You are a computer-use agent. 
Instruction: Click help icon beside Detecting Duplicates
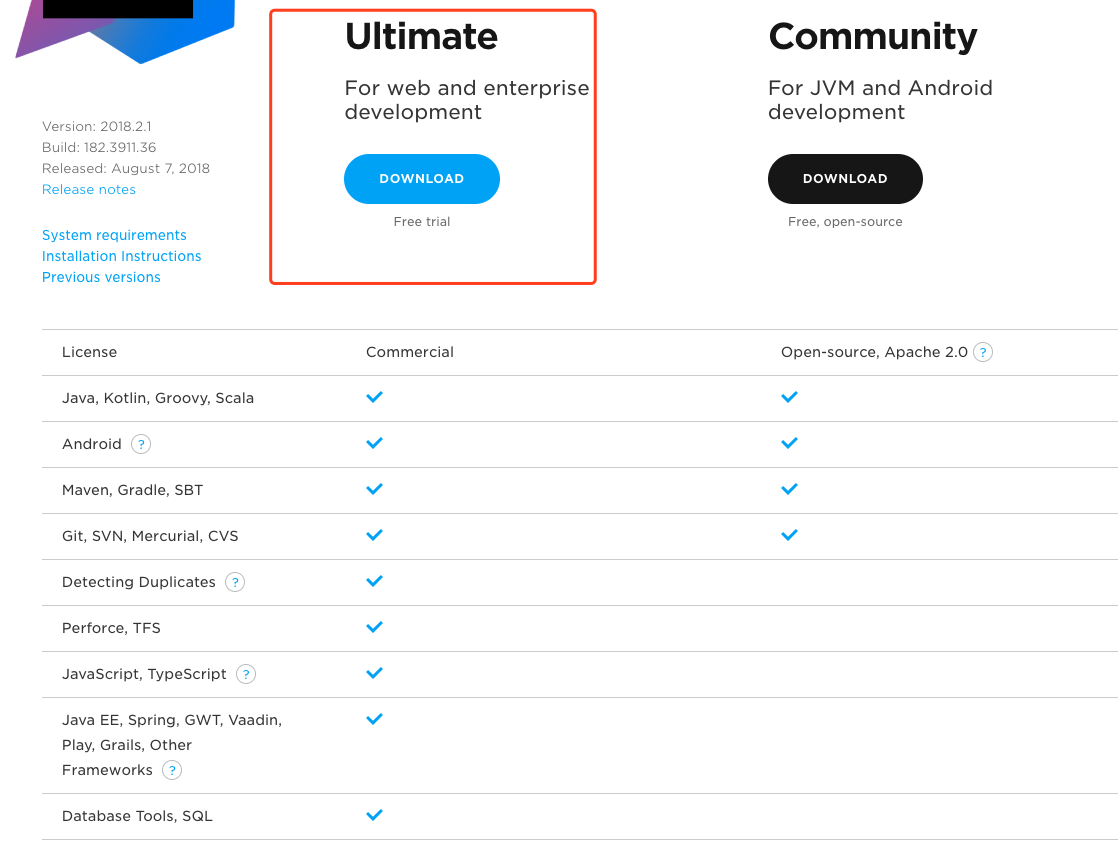pos(235,582)
